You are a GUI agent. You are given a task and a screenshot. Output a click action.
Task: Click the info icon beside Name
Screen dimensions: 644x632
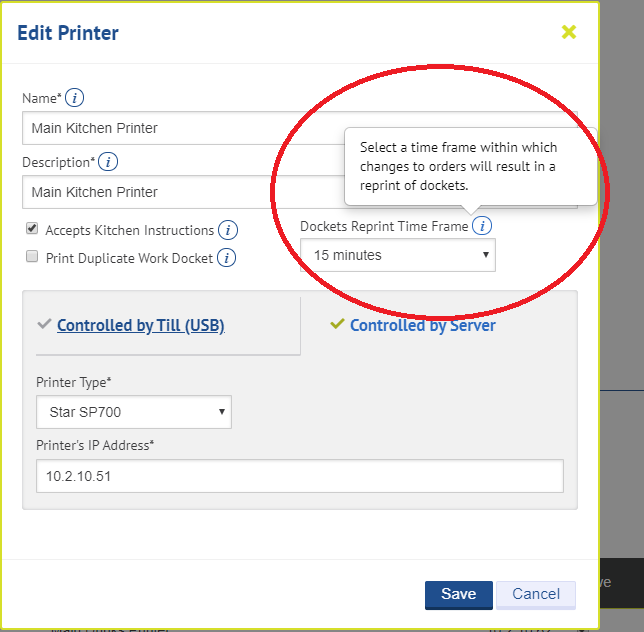click(x=74, y=98)
